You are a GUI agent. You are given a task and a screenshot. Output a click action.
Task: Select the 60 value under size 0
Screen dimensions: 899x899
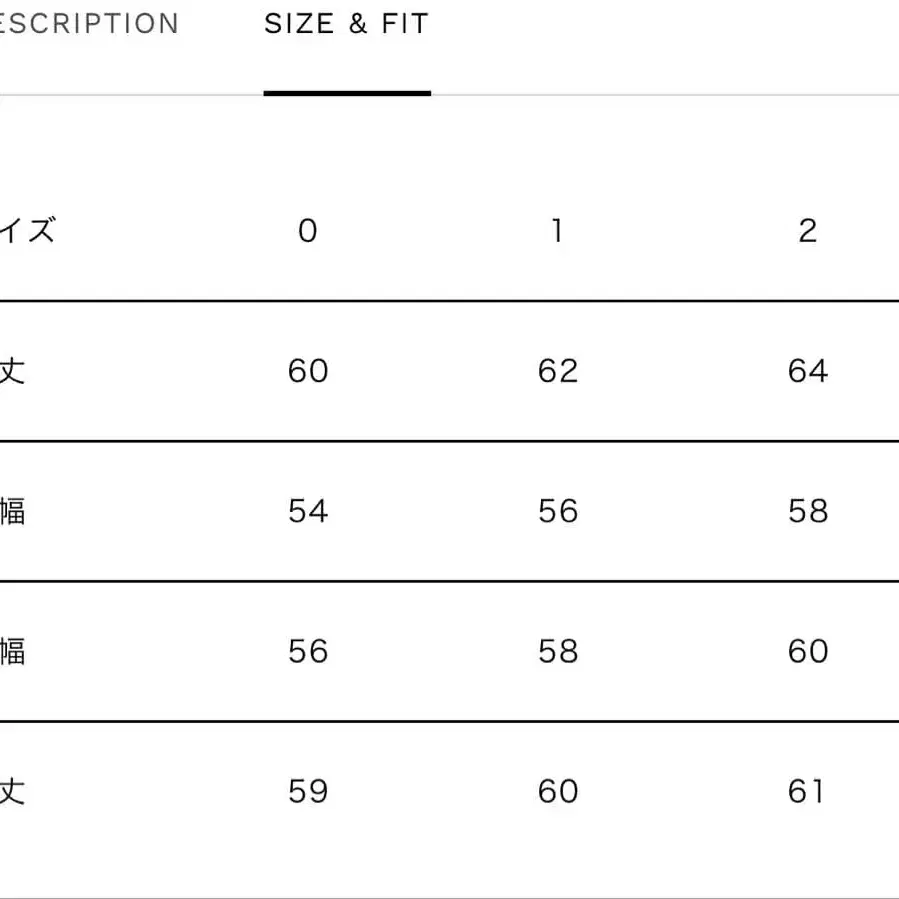tap(308, 371)
